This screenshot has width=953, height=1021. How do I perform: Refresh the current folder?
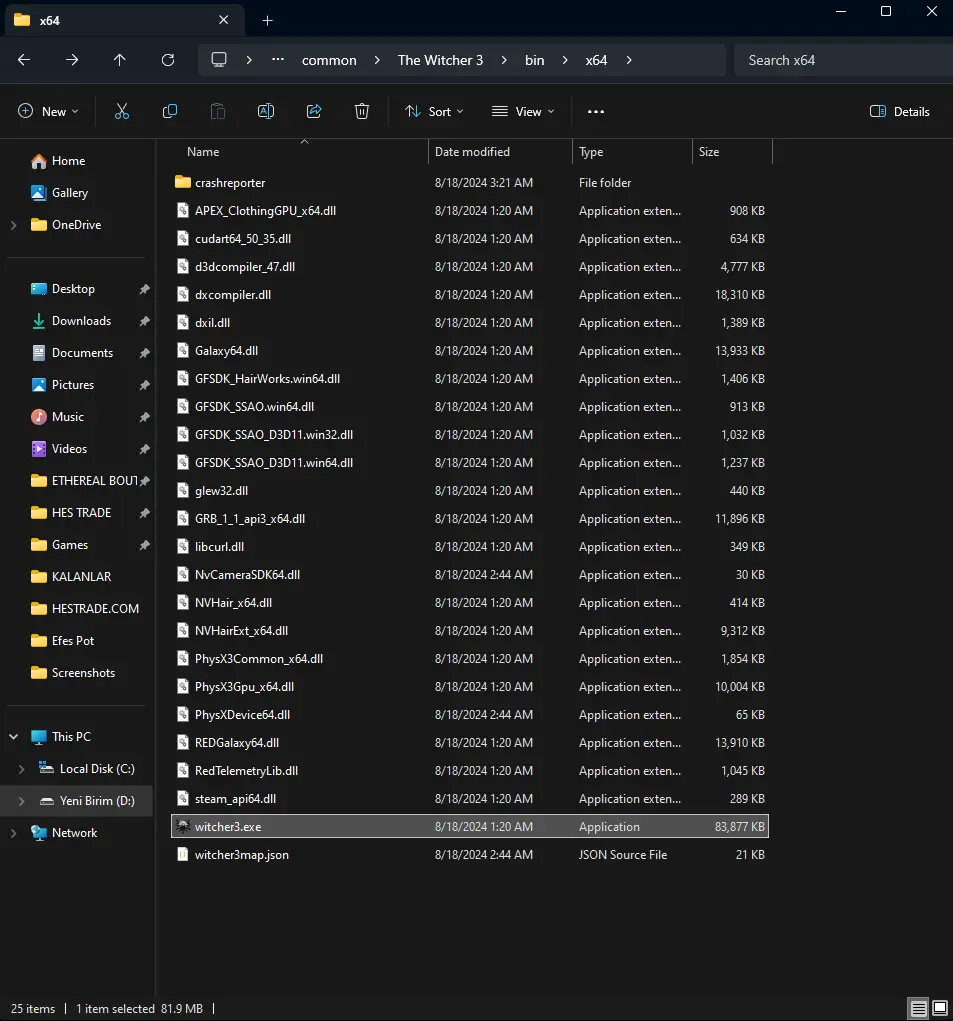point(168,60)
